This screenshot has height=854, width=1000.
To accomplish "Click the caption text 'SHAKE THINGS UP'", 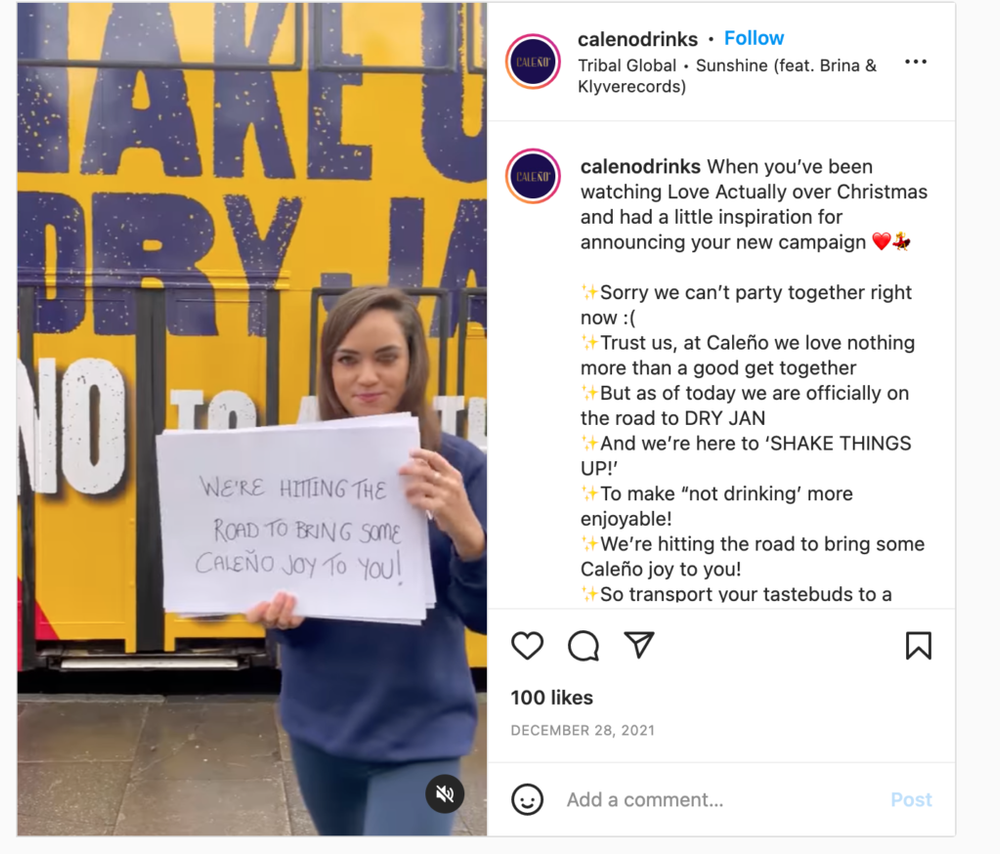I will 746,455.
